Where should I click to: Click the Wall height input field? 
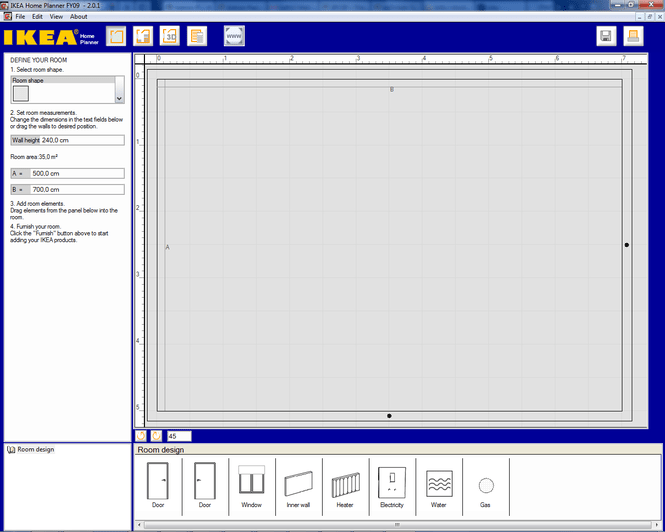pos(67,140)
